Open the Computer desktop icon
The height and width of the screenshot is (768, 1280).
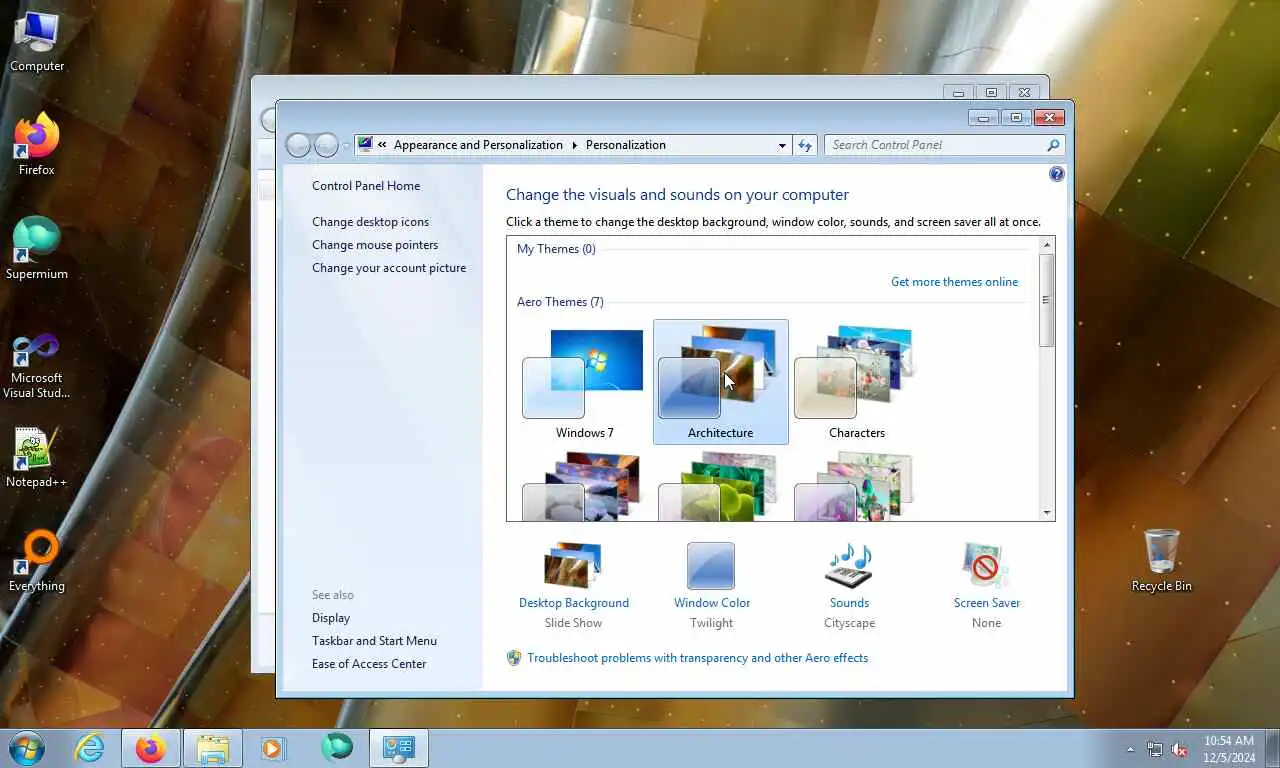37,41
